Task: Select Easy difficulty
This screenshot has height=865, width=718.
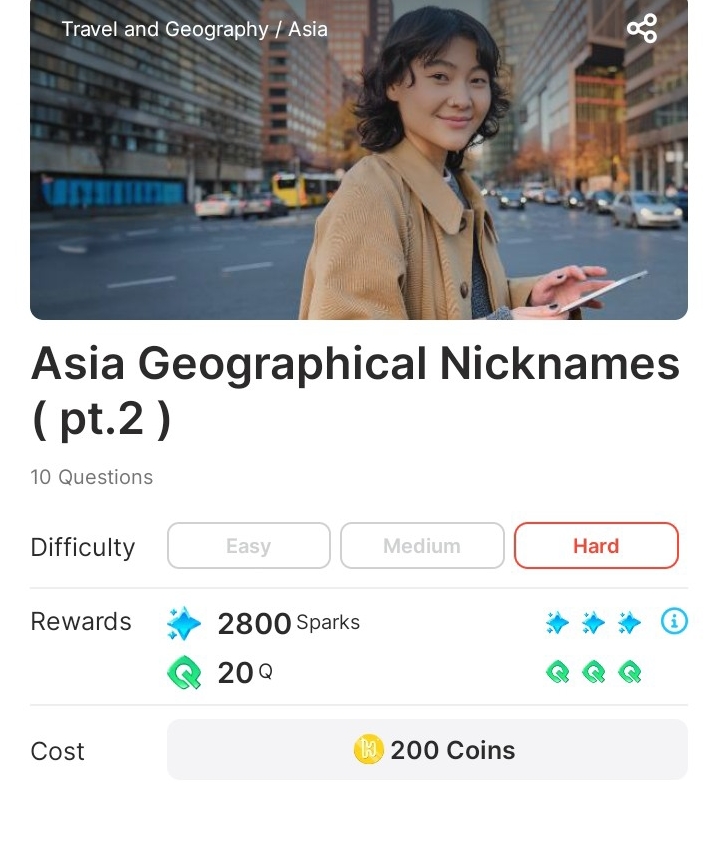Action: point(249,546)
